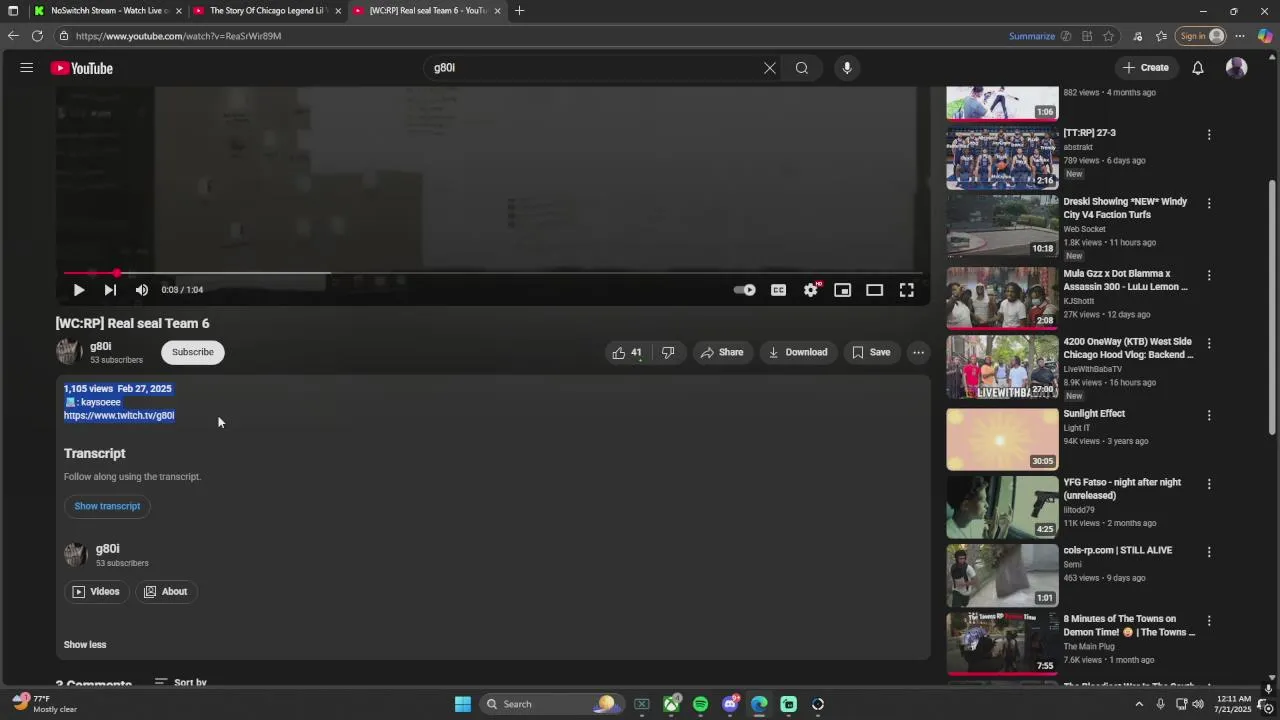
Task: Save the video to a playlist
Action: pos(871,352)
